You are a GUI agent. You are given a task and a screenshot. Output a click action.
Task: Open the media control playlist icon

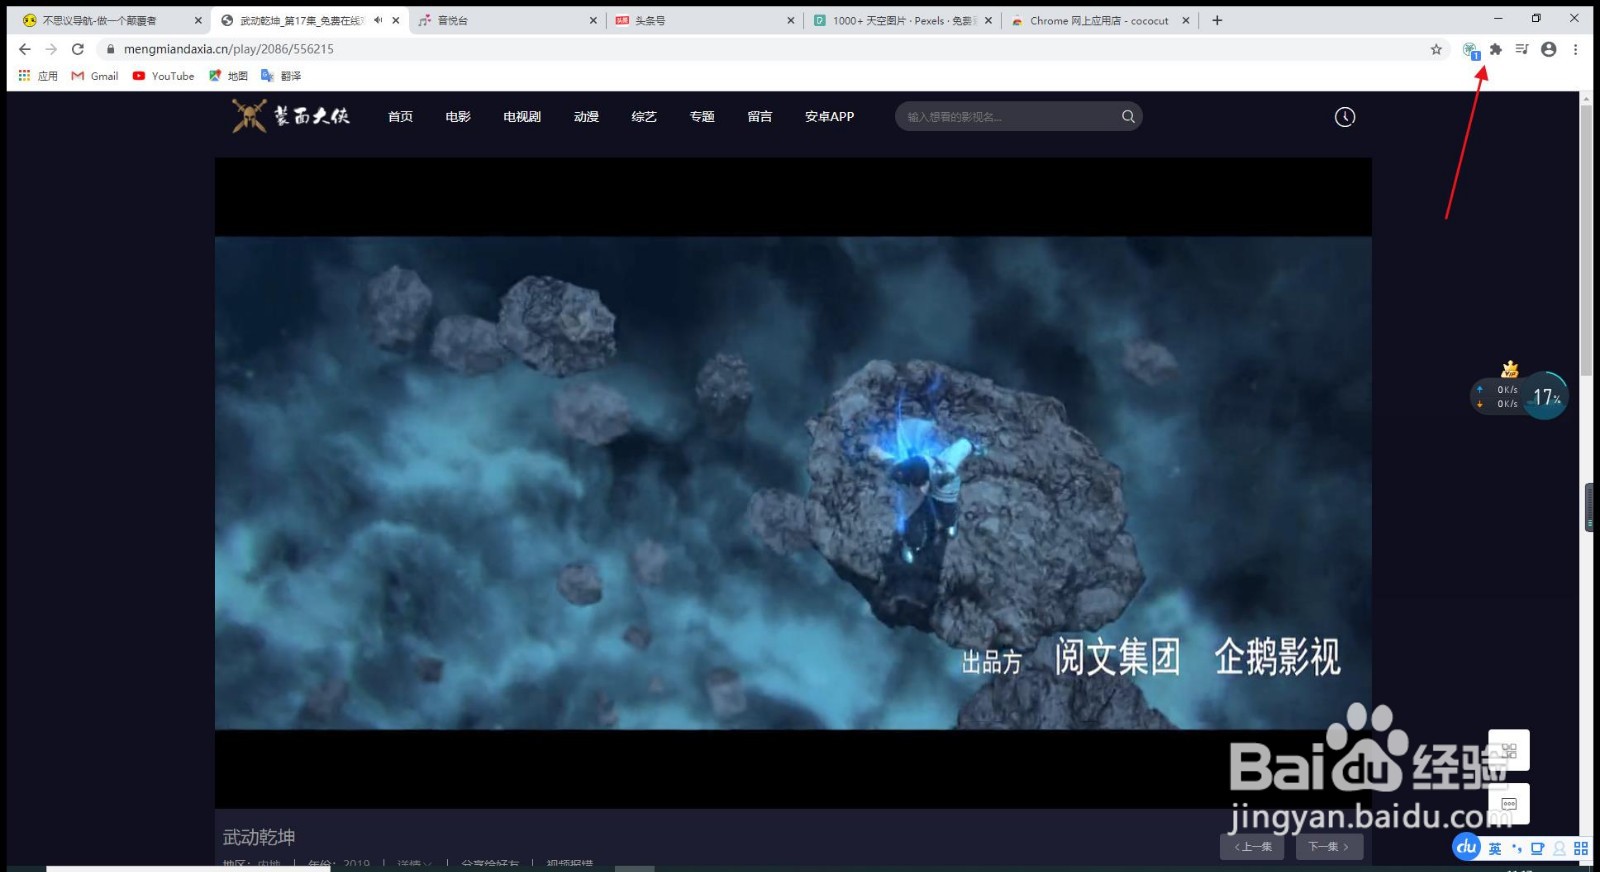click(1522, 49)
